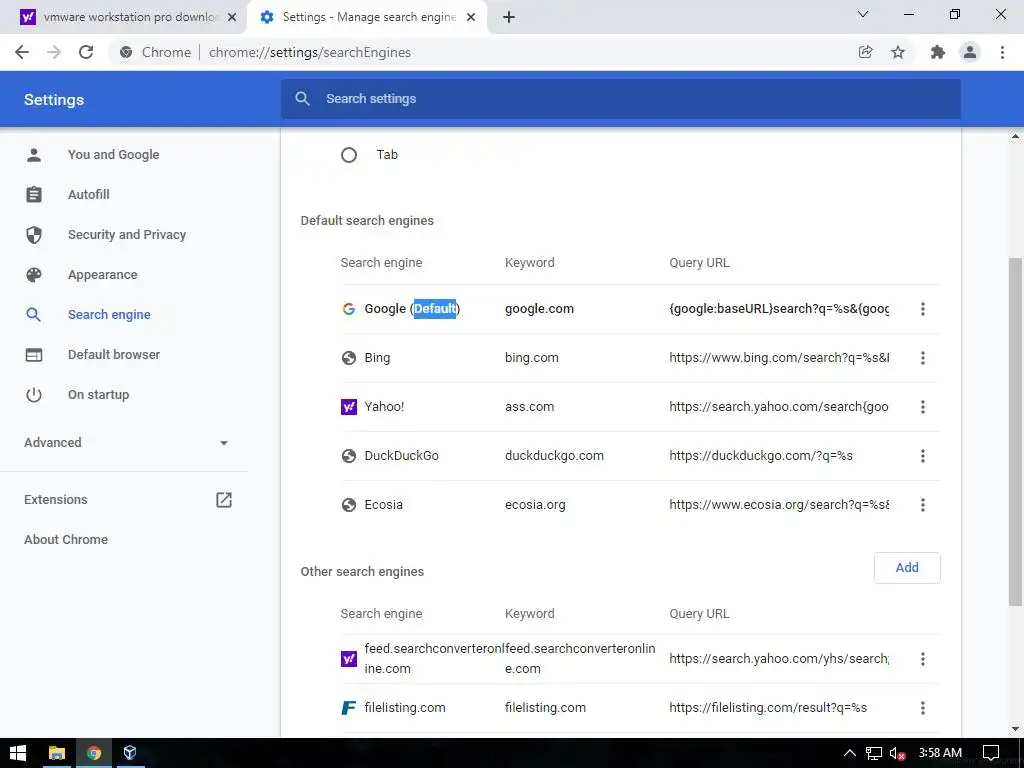Open the Chrome profile avatar
This screenshot has width=1024, height=768.
click(970, 52)
